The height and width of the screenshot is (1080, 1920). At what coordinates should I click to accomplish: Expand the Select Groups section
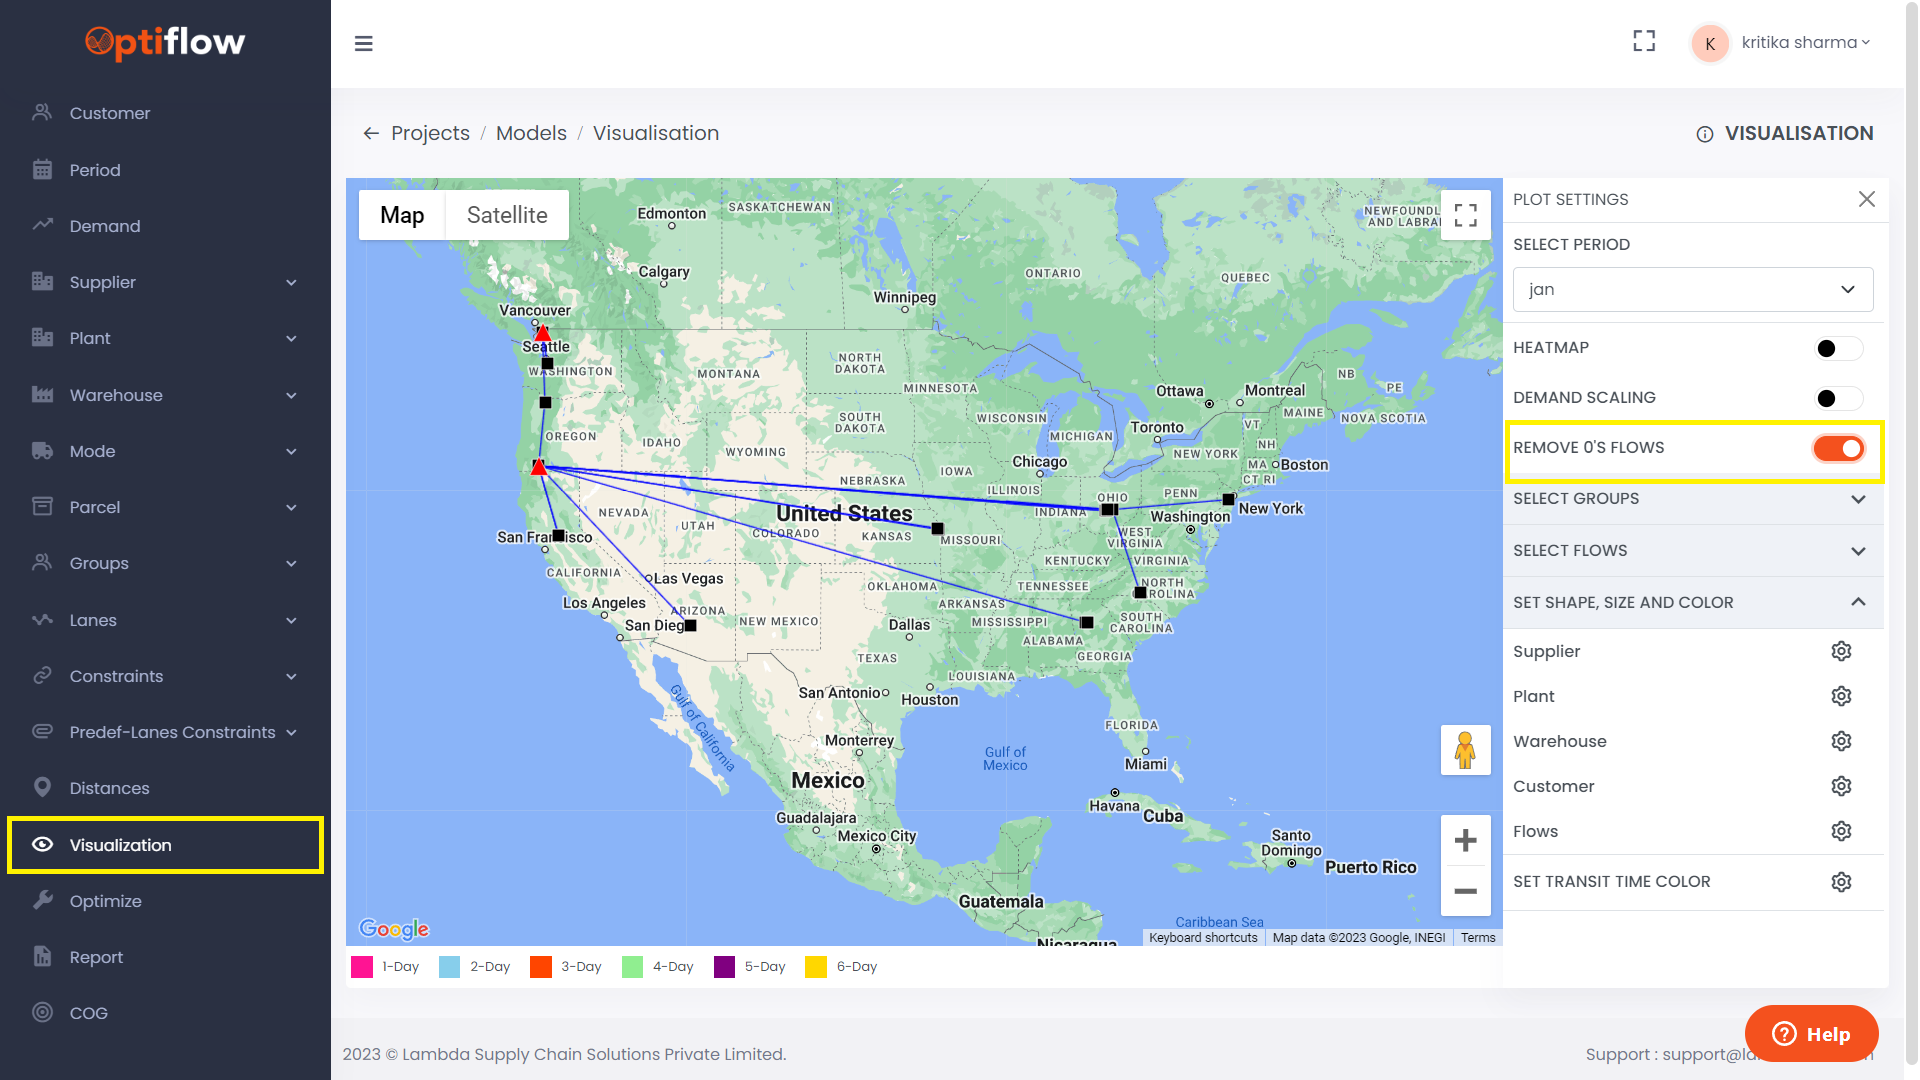coord(1692,499)
